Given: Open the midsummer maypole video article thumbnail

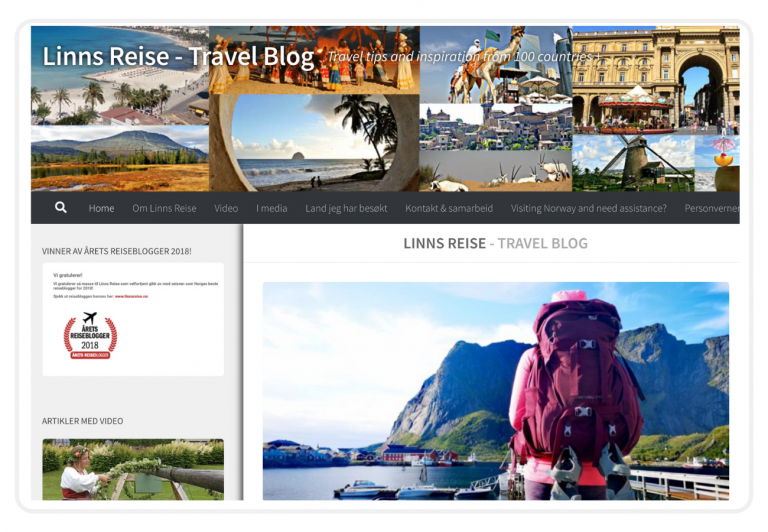Looking at the screenshot, I should click(133, 469).
